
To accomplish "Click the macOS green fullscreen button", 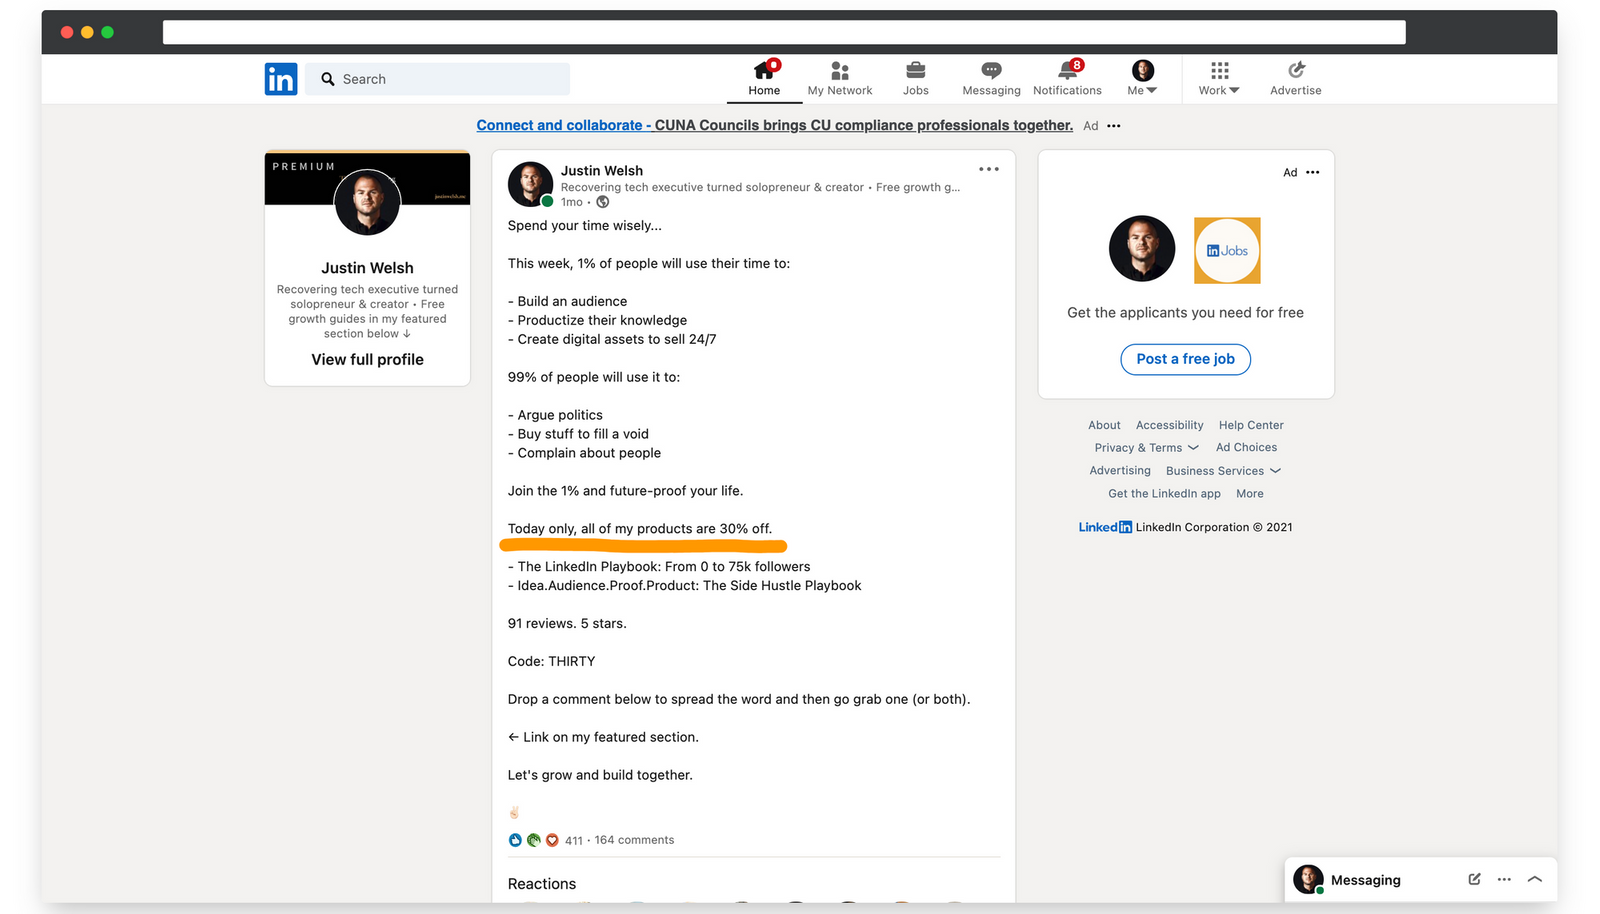I will coord(107,32).
